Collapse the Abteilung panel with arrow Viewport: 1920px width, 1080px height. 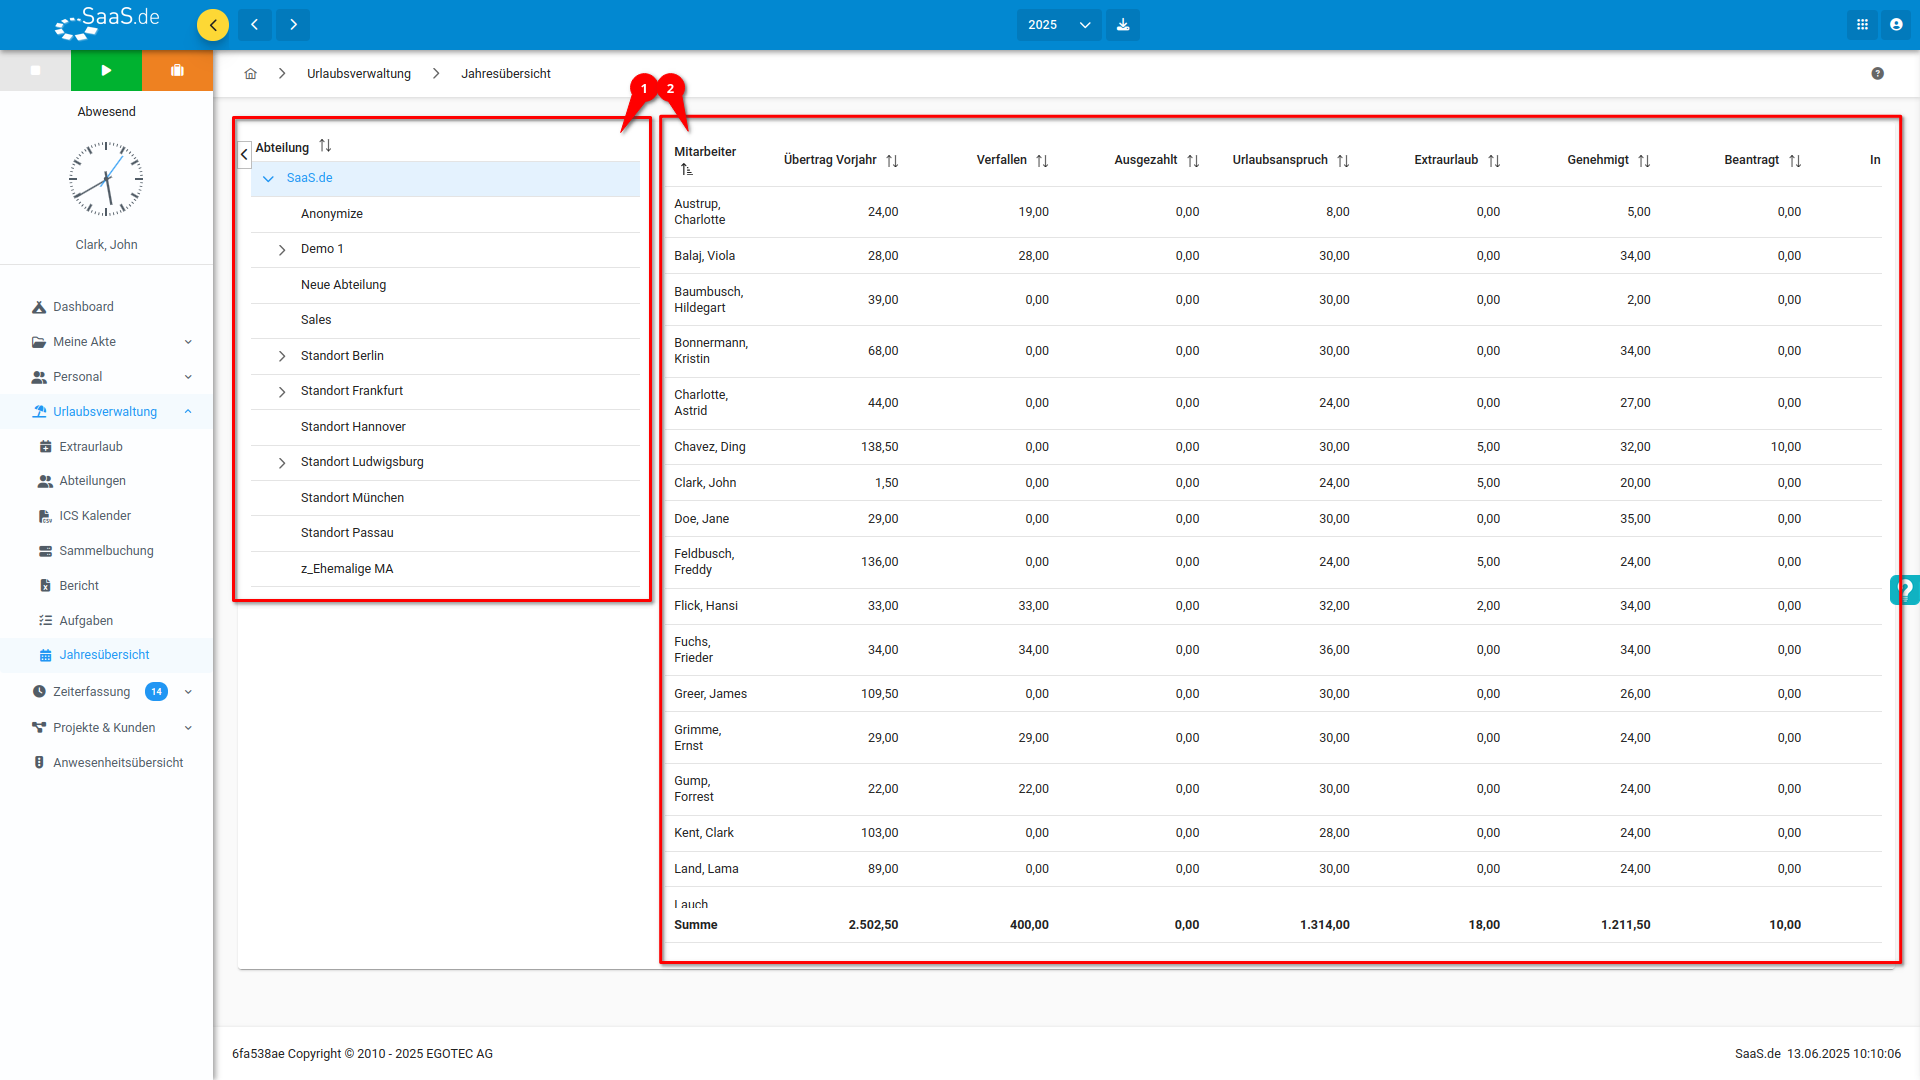[x=244, y=154]
